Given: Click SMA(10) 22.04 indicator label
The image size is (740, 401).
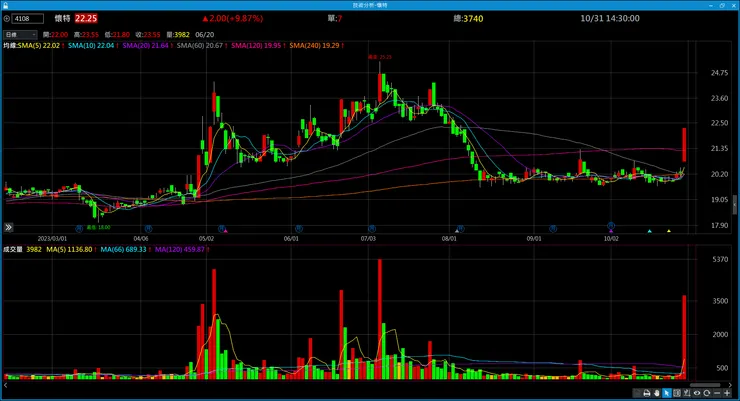Looking at the screenshot, I should click(x=91, y=46).
